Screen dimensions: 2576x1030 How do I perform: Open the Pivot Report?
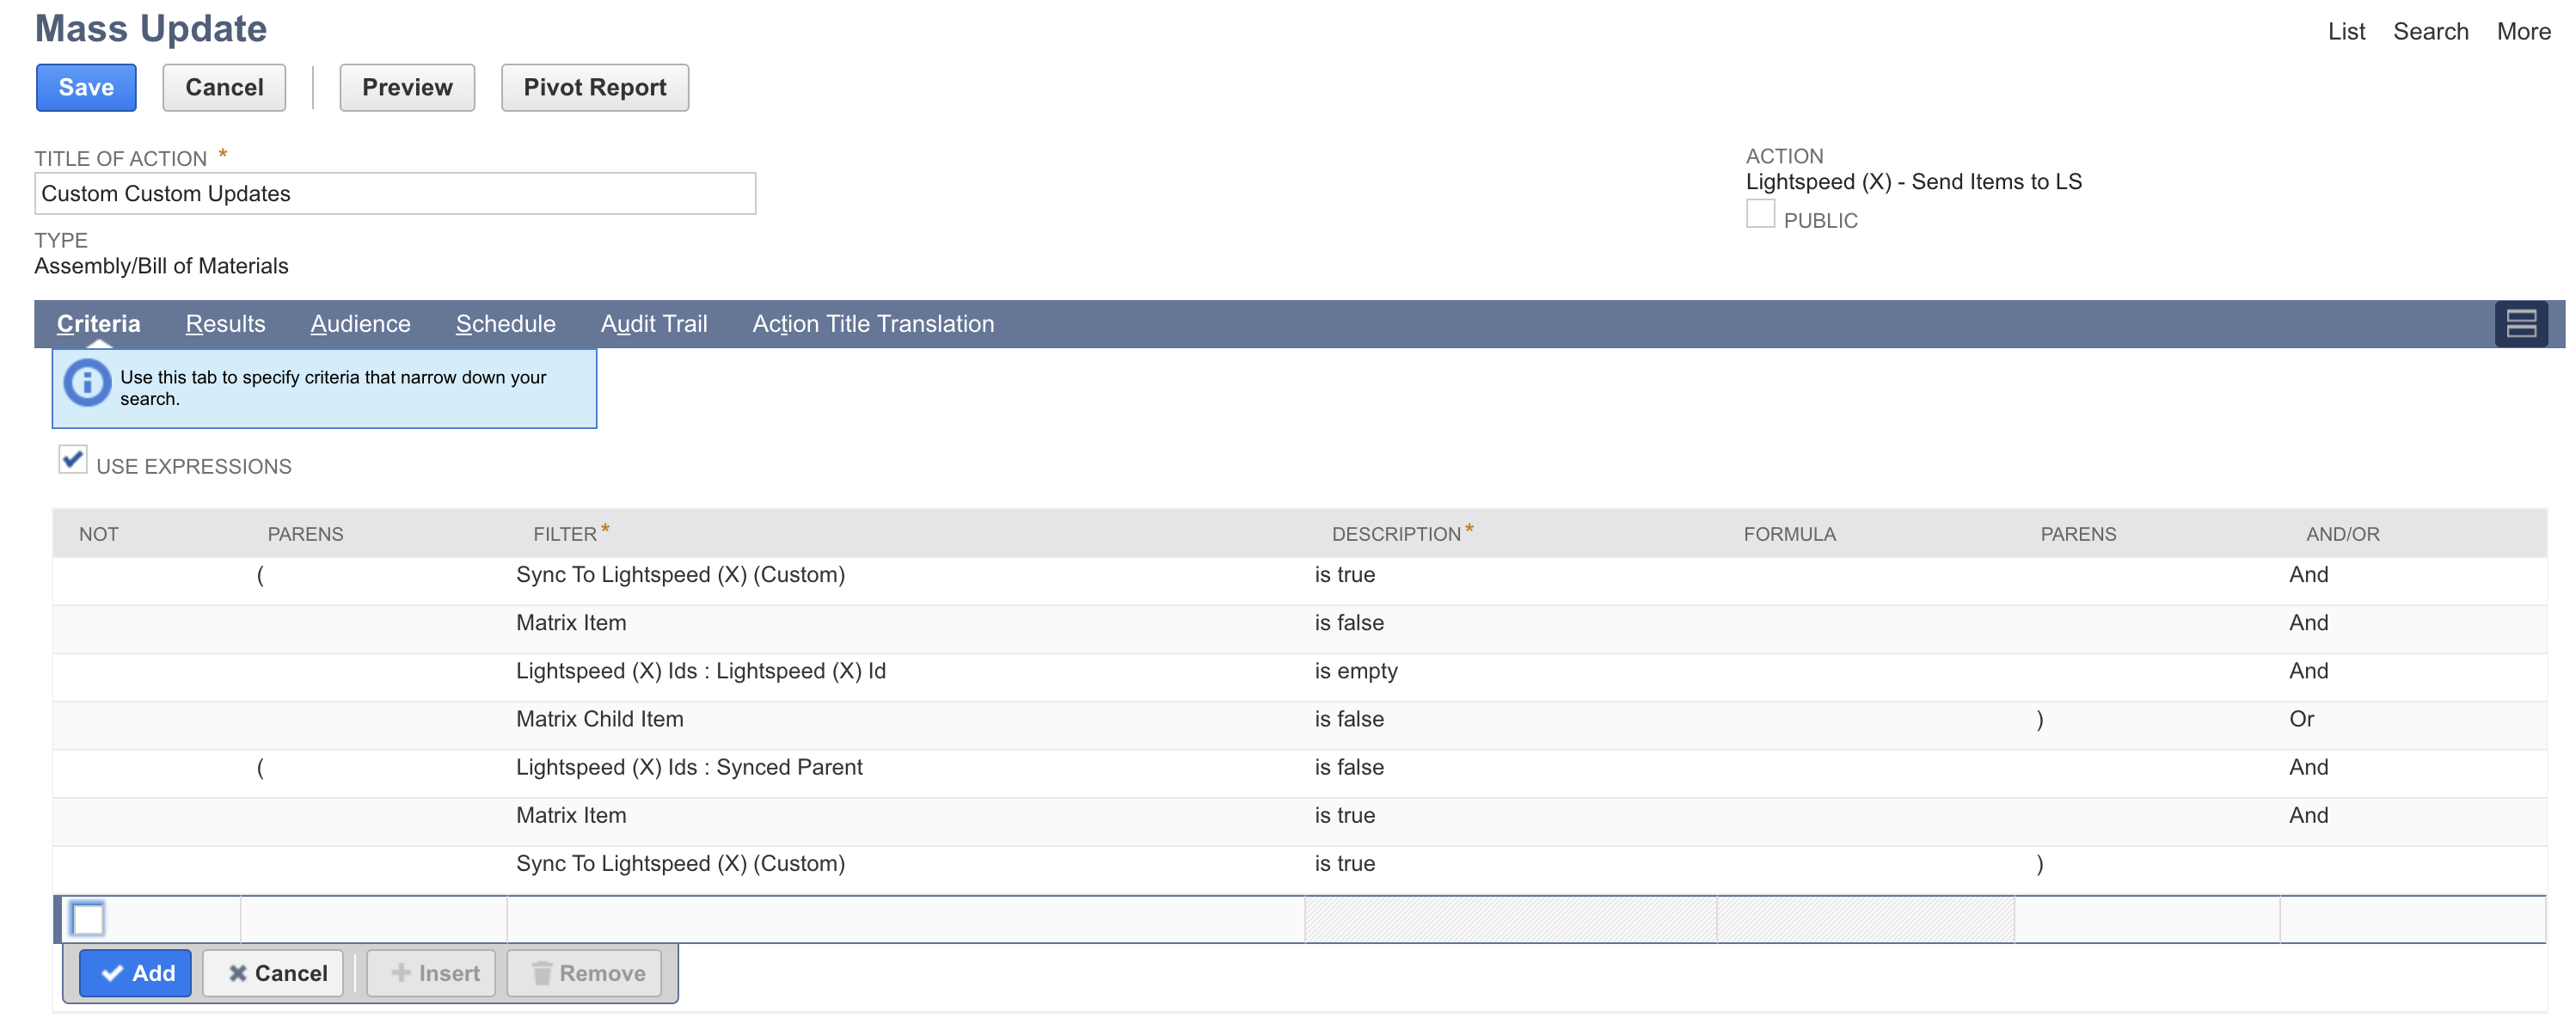tap(594, 87)
